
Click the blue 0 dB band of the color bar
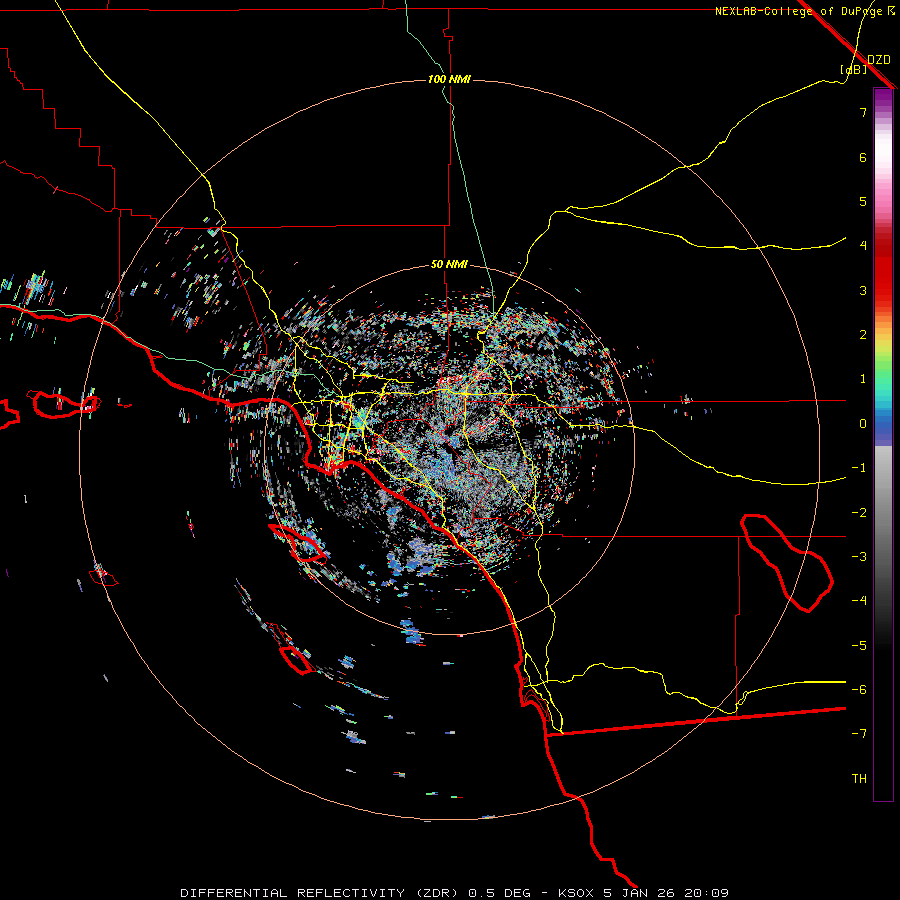(883, 426)
